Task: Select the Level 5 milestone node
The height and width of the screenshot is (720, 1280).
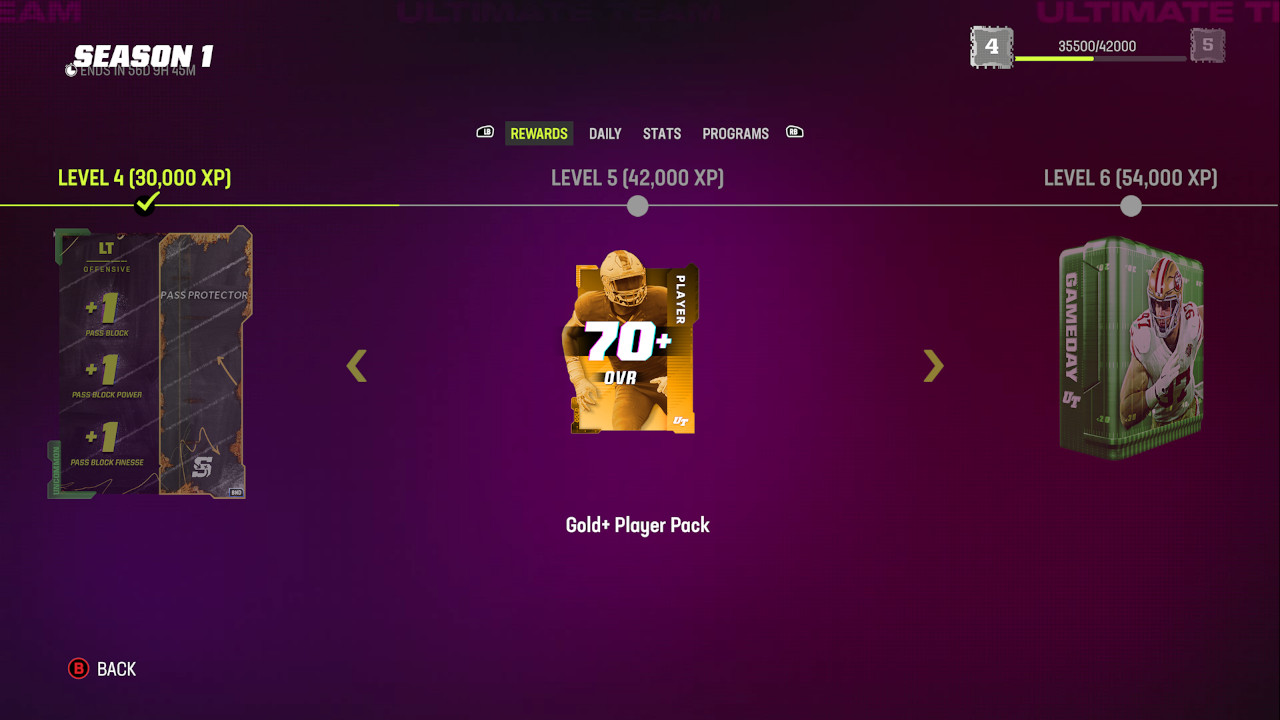Action: [638, 206]
